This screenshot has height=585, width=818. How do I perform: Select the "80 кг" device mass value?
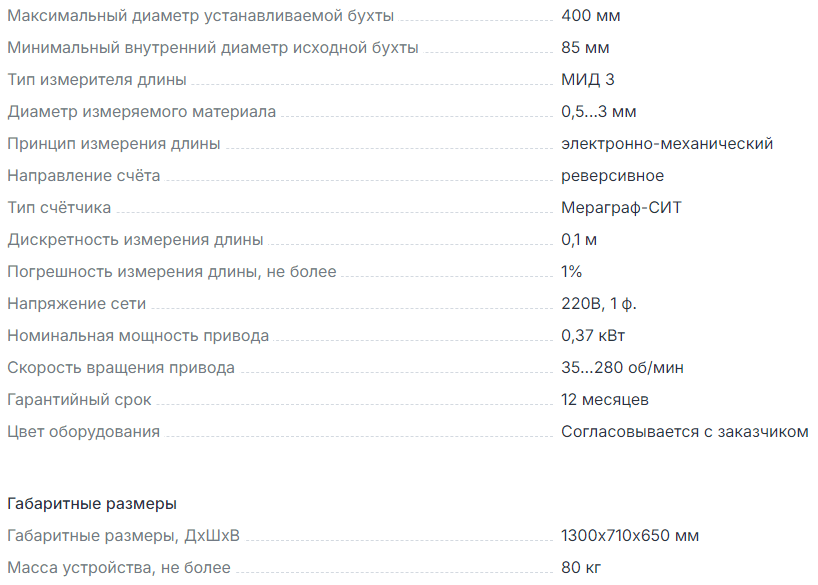581,568
